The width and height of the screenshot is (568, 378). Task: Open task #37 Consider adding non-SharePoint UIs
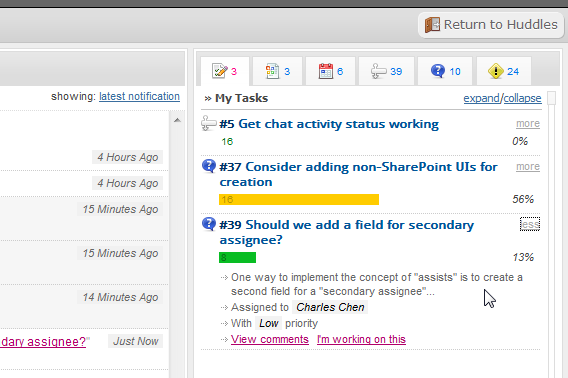click(358, 174)
